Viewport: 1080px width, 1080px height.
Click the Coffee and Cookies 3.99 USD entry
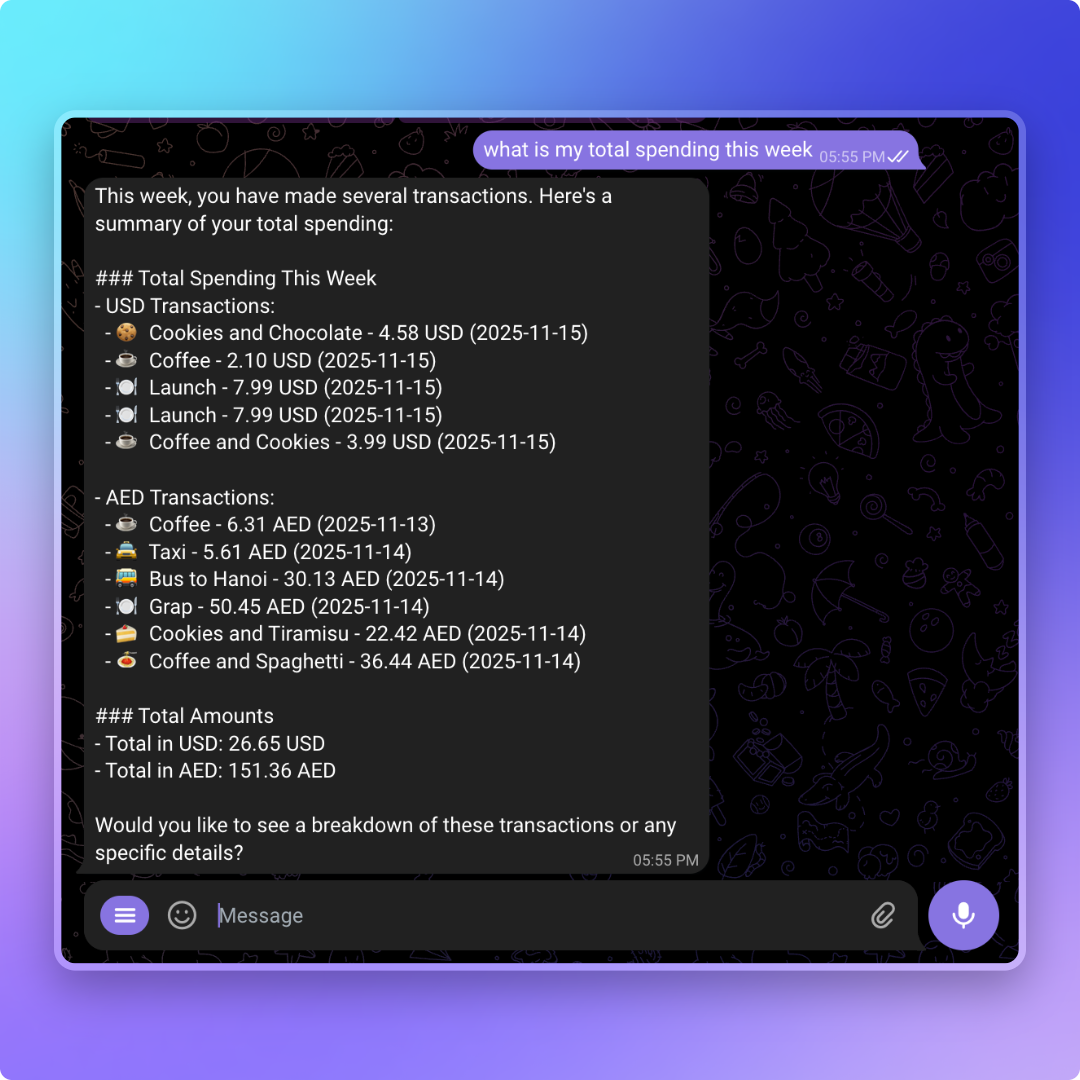tap(352, 442)
